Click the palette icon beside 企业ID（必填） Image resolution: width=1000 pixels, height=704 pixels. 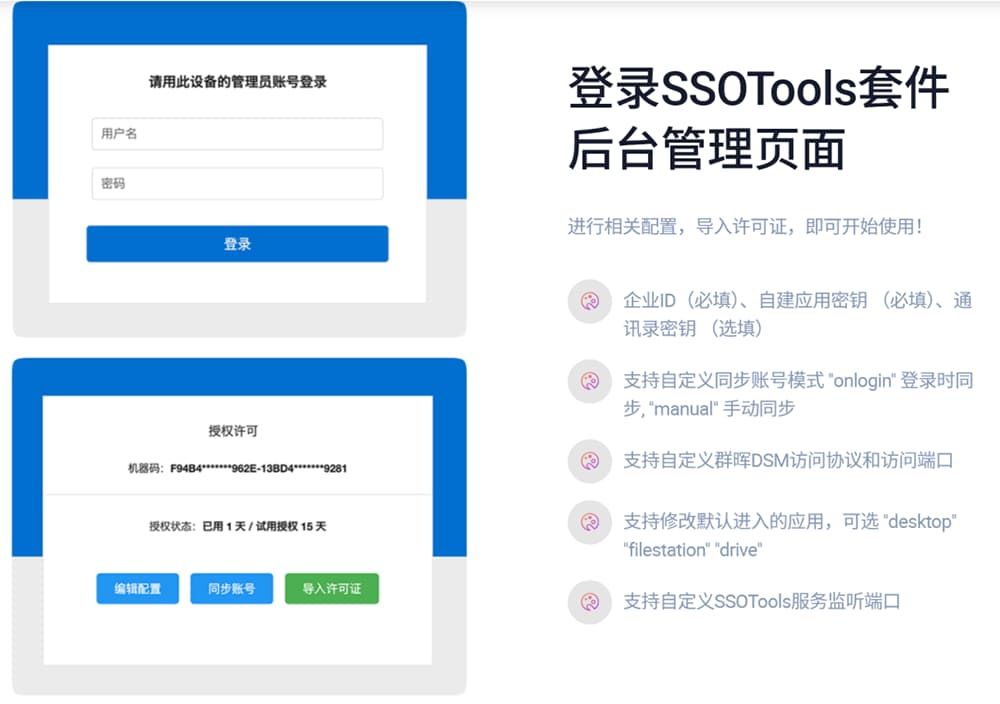(x=590, y=301)
